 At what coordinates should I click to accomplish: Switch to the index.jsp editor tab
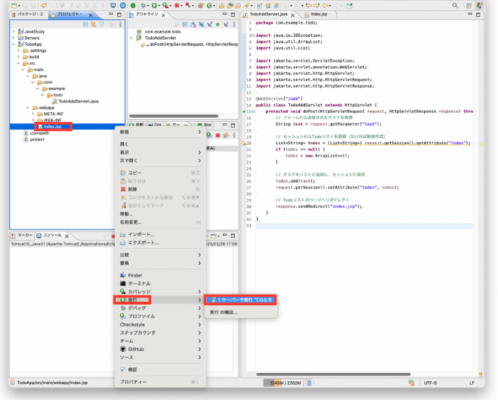coord(319,14)
